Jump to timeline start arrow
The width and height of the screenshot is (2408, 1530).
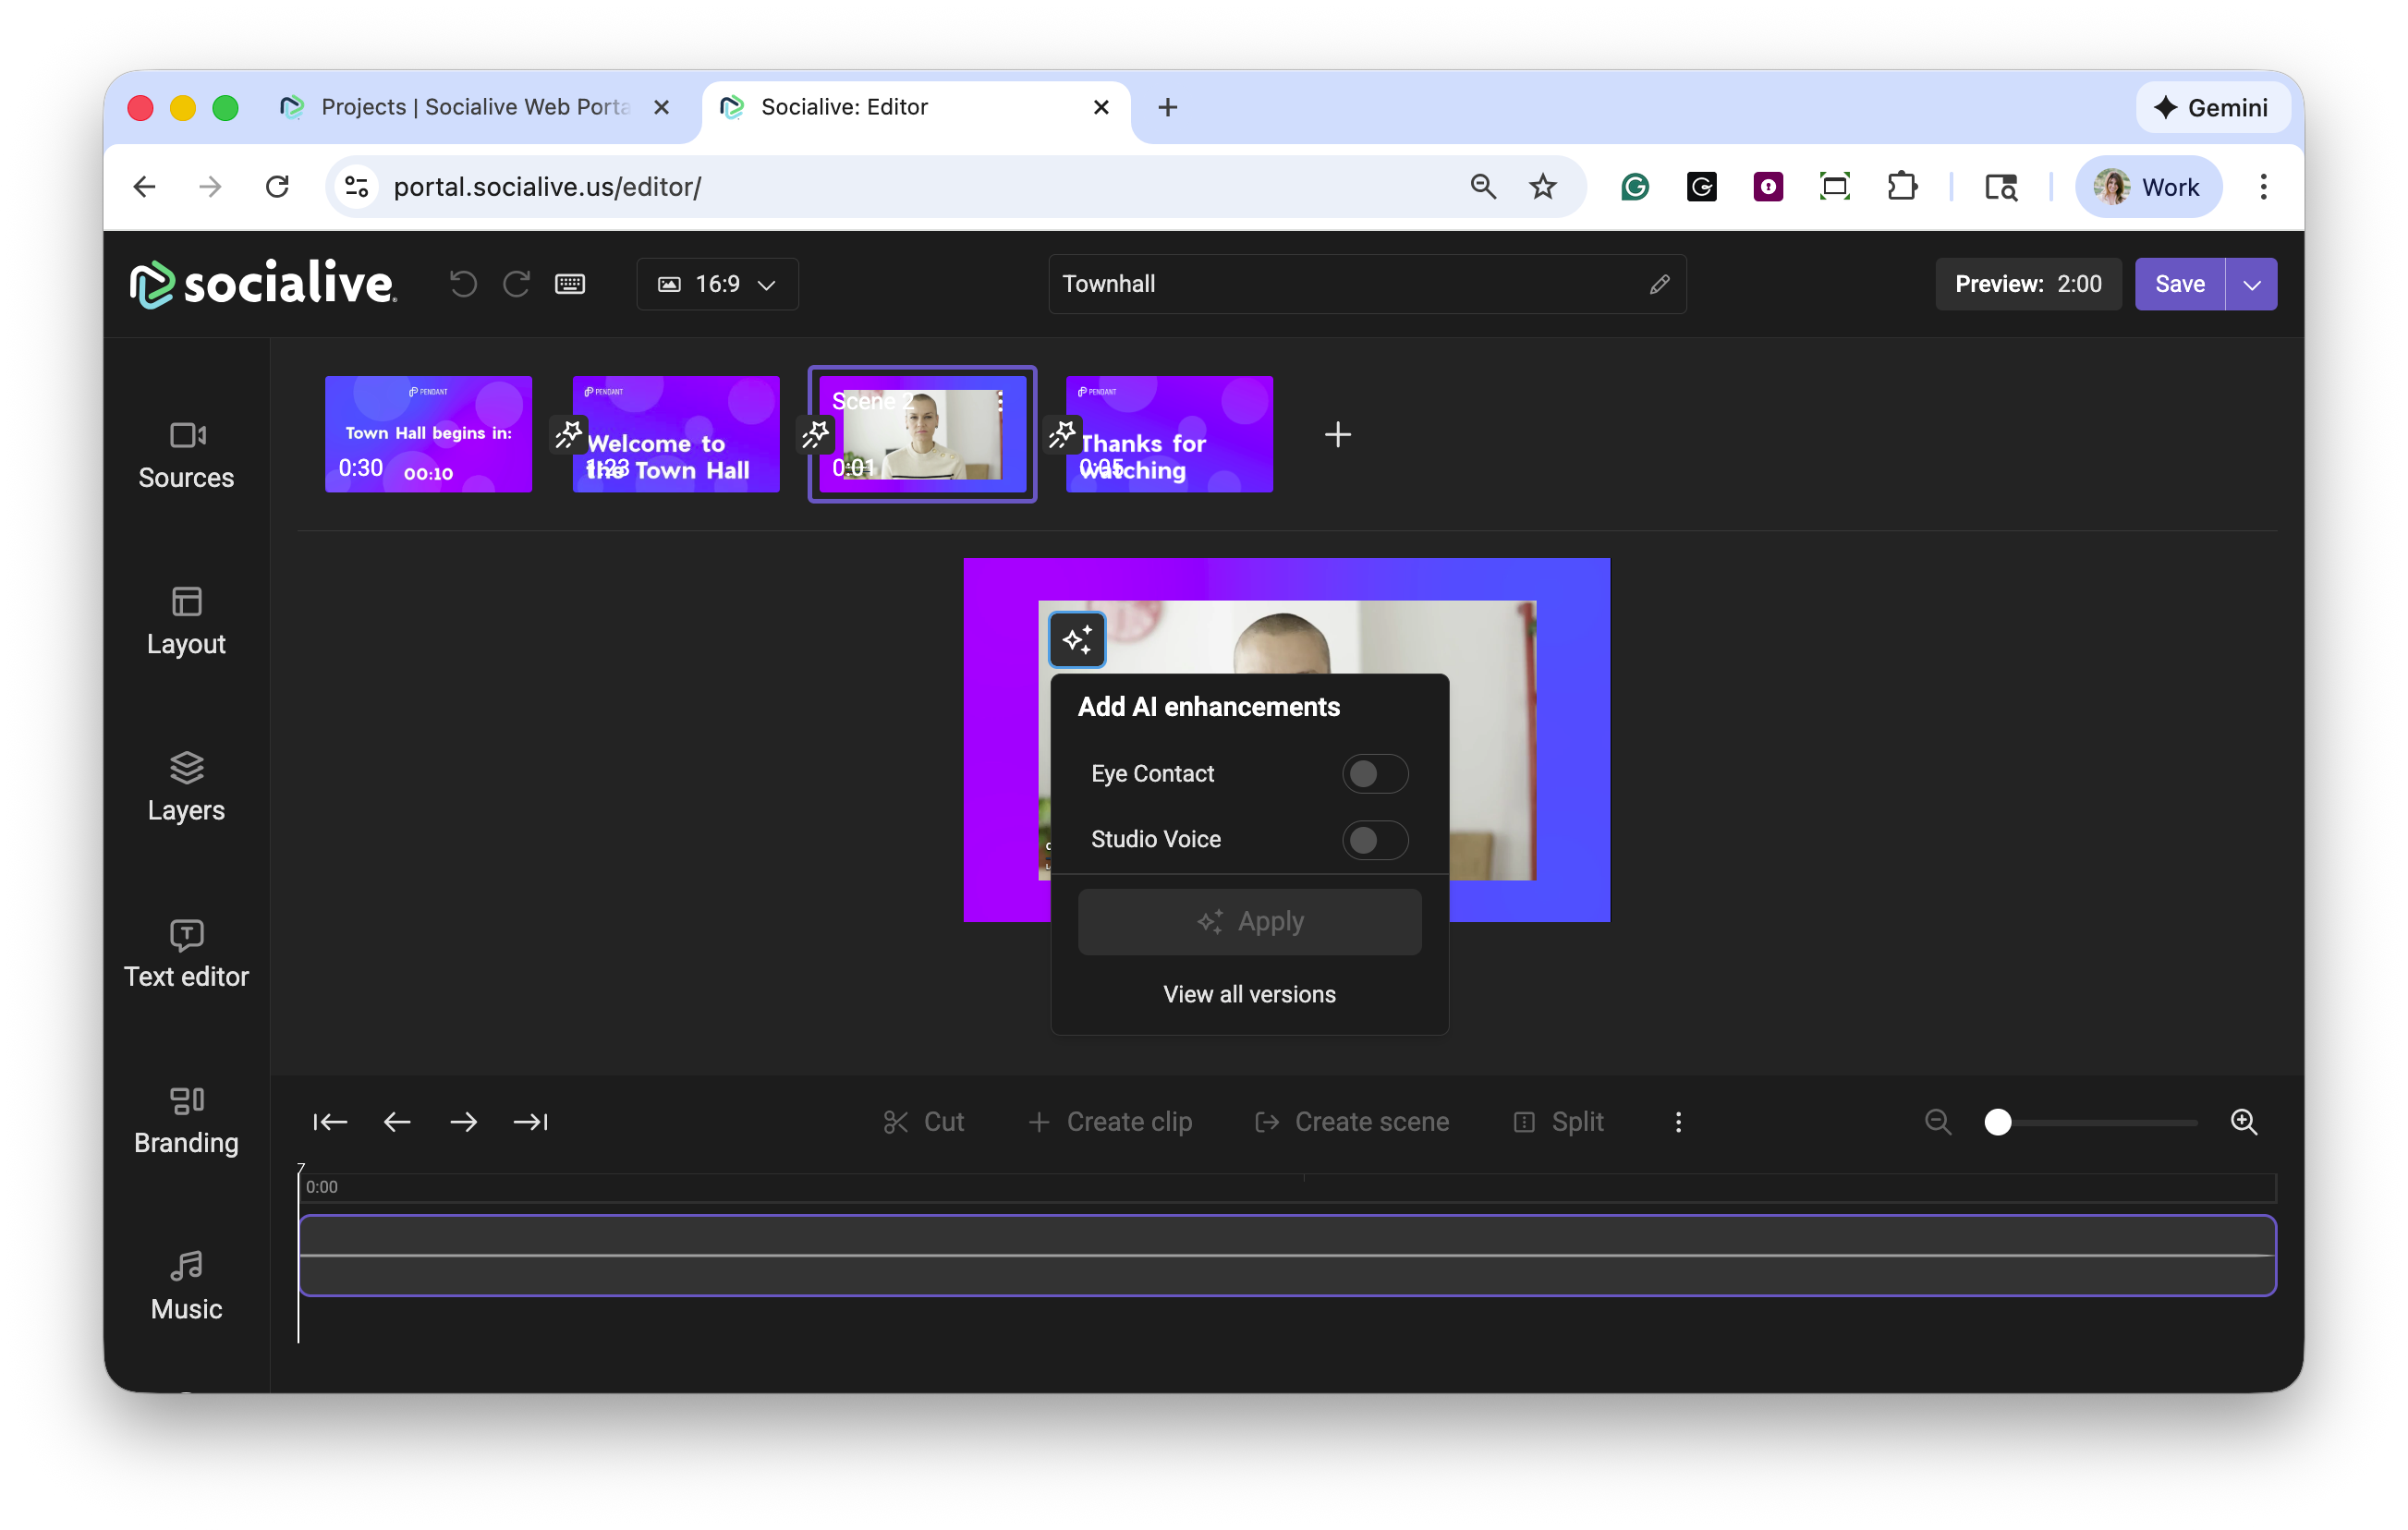330,1122
